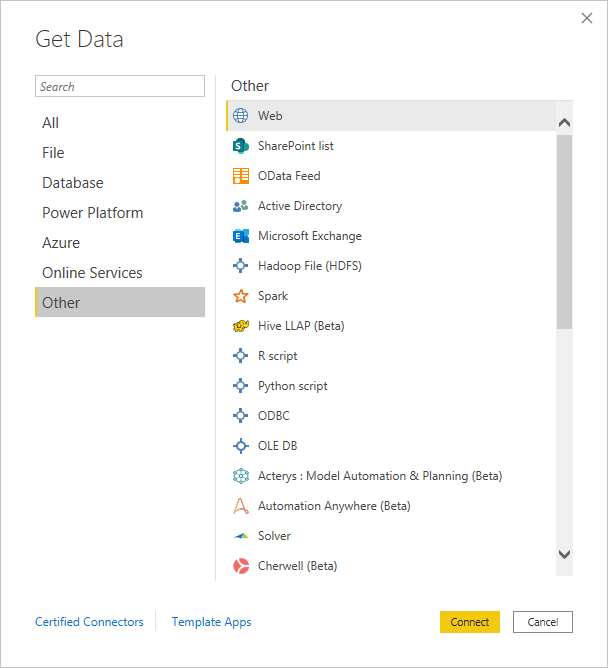Open the Database category
The height and width of the screenshot is (668, 608).
click(x=120, y=183)
